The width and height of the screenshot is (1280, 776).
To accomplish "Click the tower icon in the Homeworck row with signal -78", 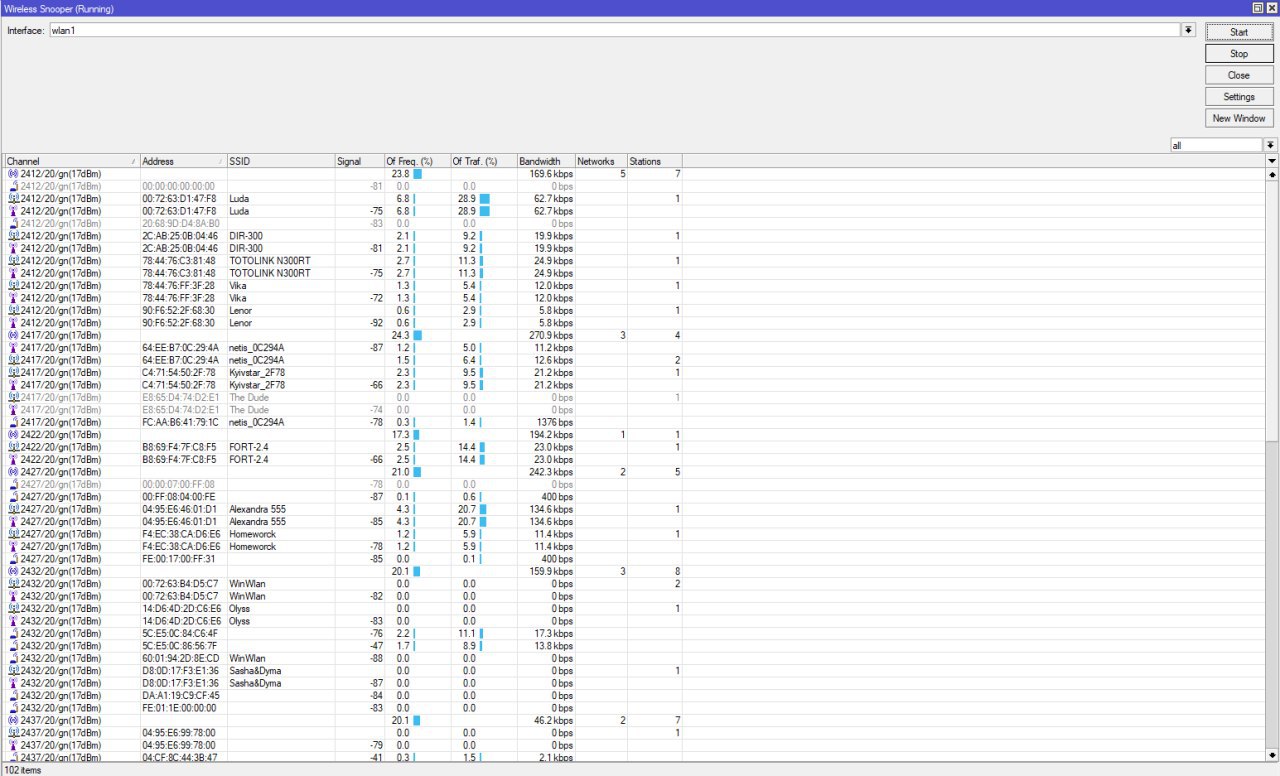I will [x=13, y=547].
